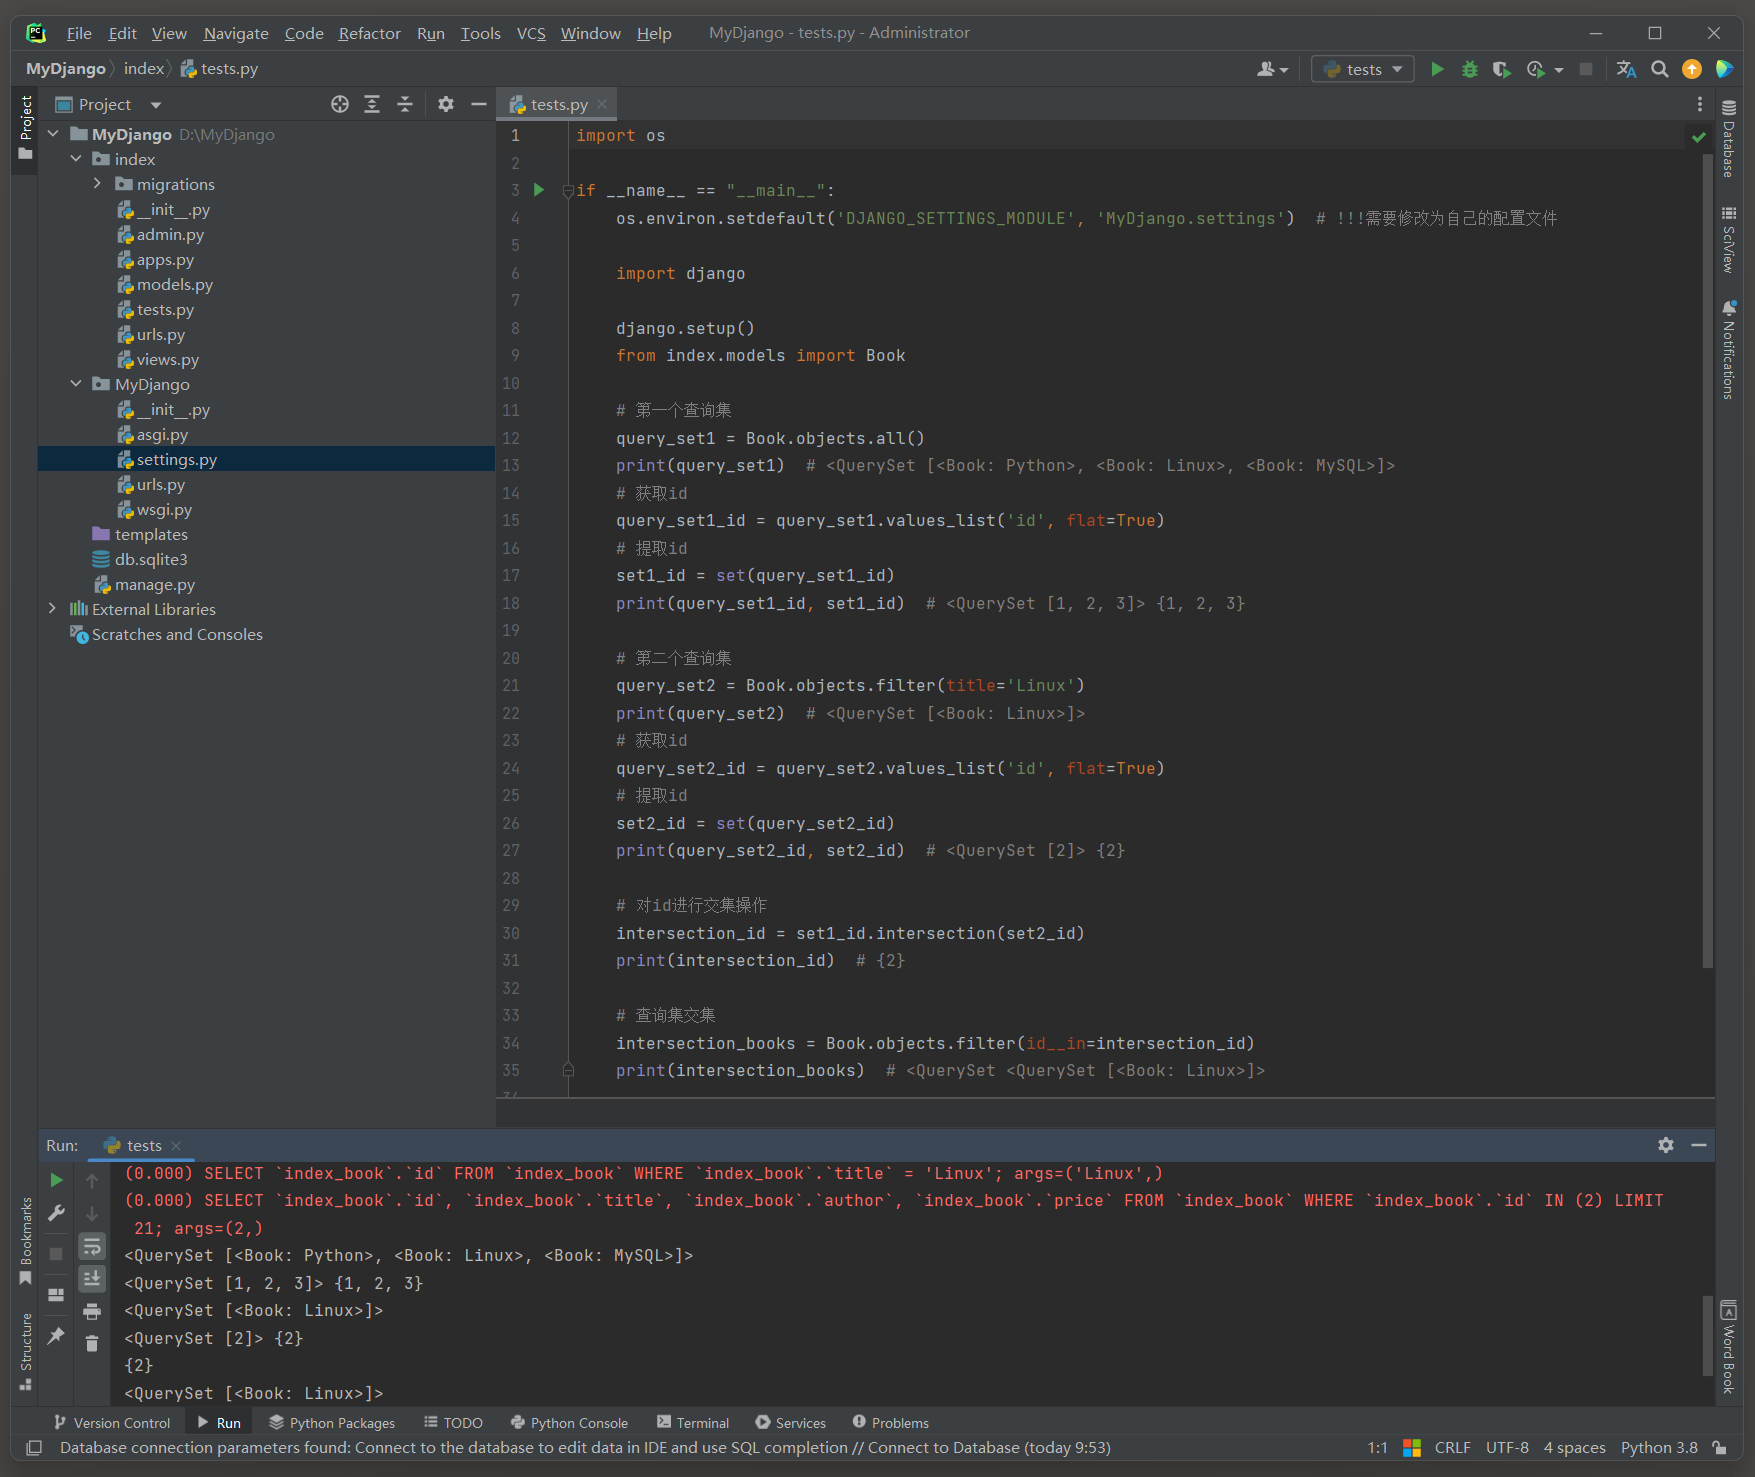Open Run panel settings gear
Viewport: 1755px width, 1477px height.
tap(1666, 1145)
